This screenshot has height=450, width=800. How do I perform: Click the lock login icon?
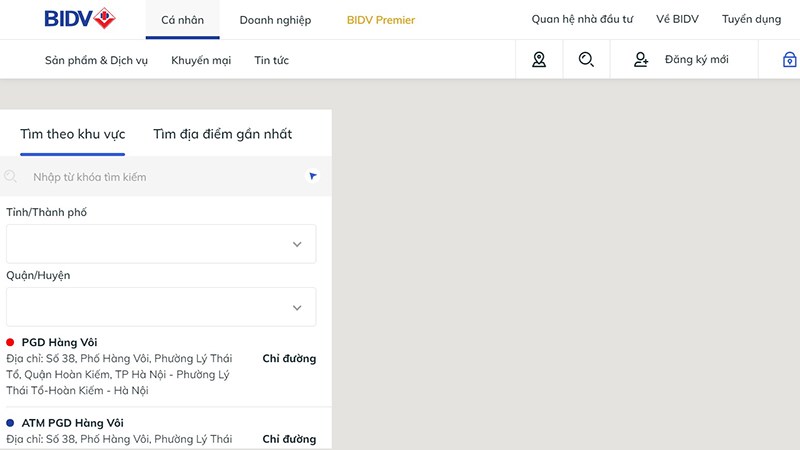(x=789, y=60)
